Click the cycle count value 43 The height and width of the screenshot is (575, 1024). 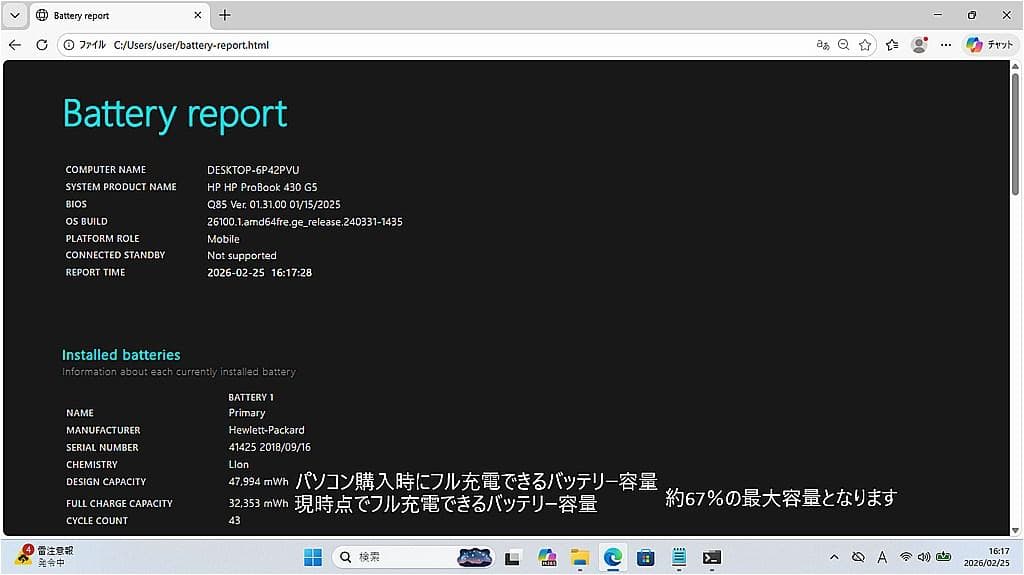[x=234, y=520]
